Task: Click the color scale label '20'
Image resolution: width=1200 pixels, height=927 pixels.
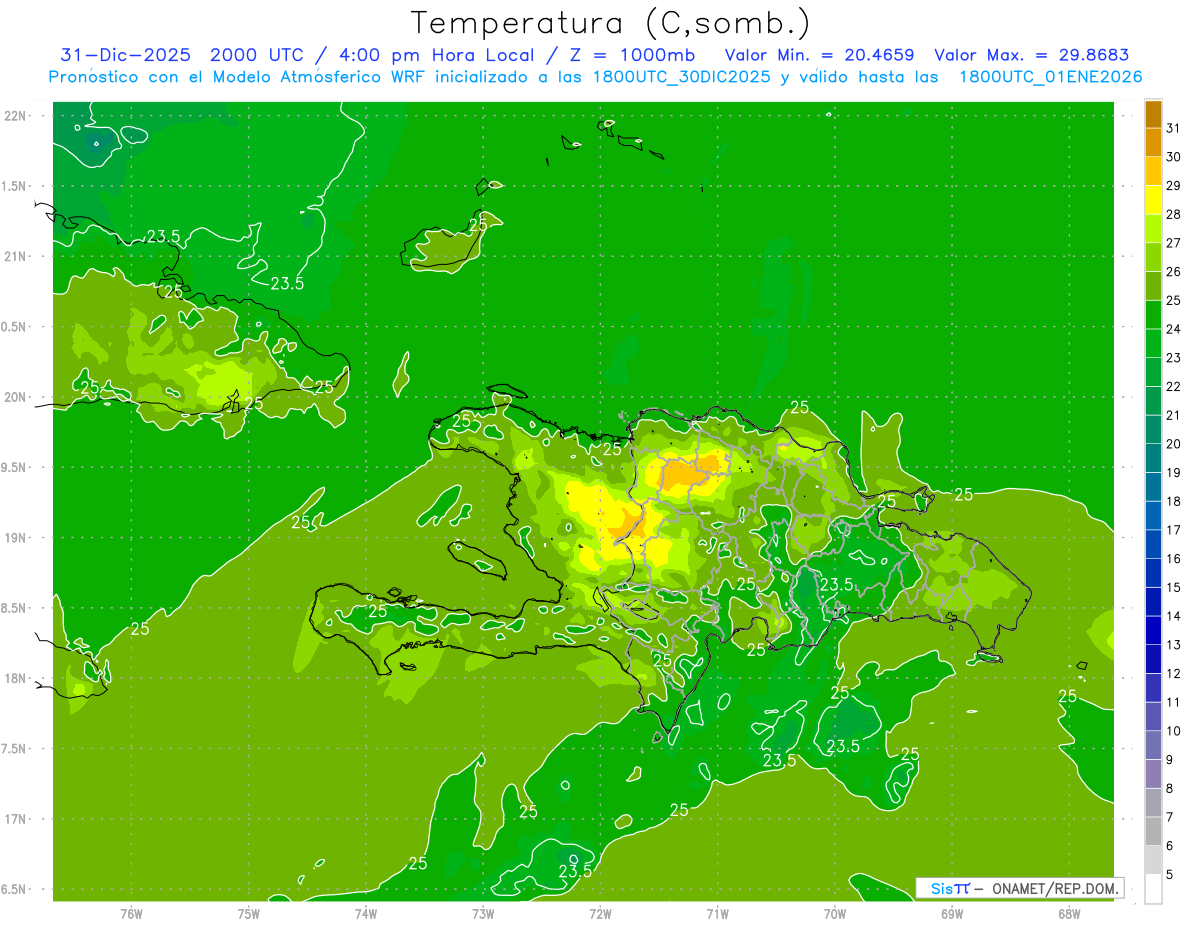Action: pos(1174,444)
